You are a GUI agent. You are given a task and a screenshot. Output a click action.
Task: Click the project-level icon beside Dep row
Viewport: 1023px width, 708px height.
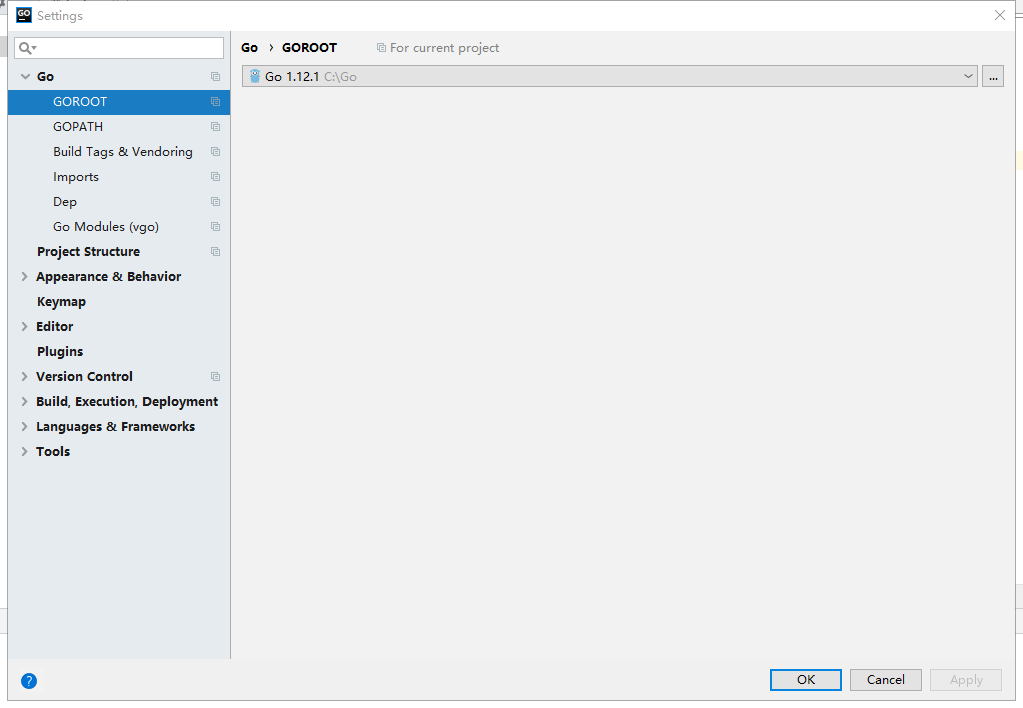tap(215, 202)
